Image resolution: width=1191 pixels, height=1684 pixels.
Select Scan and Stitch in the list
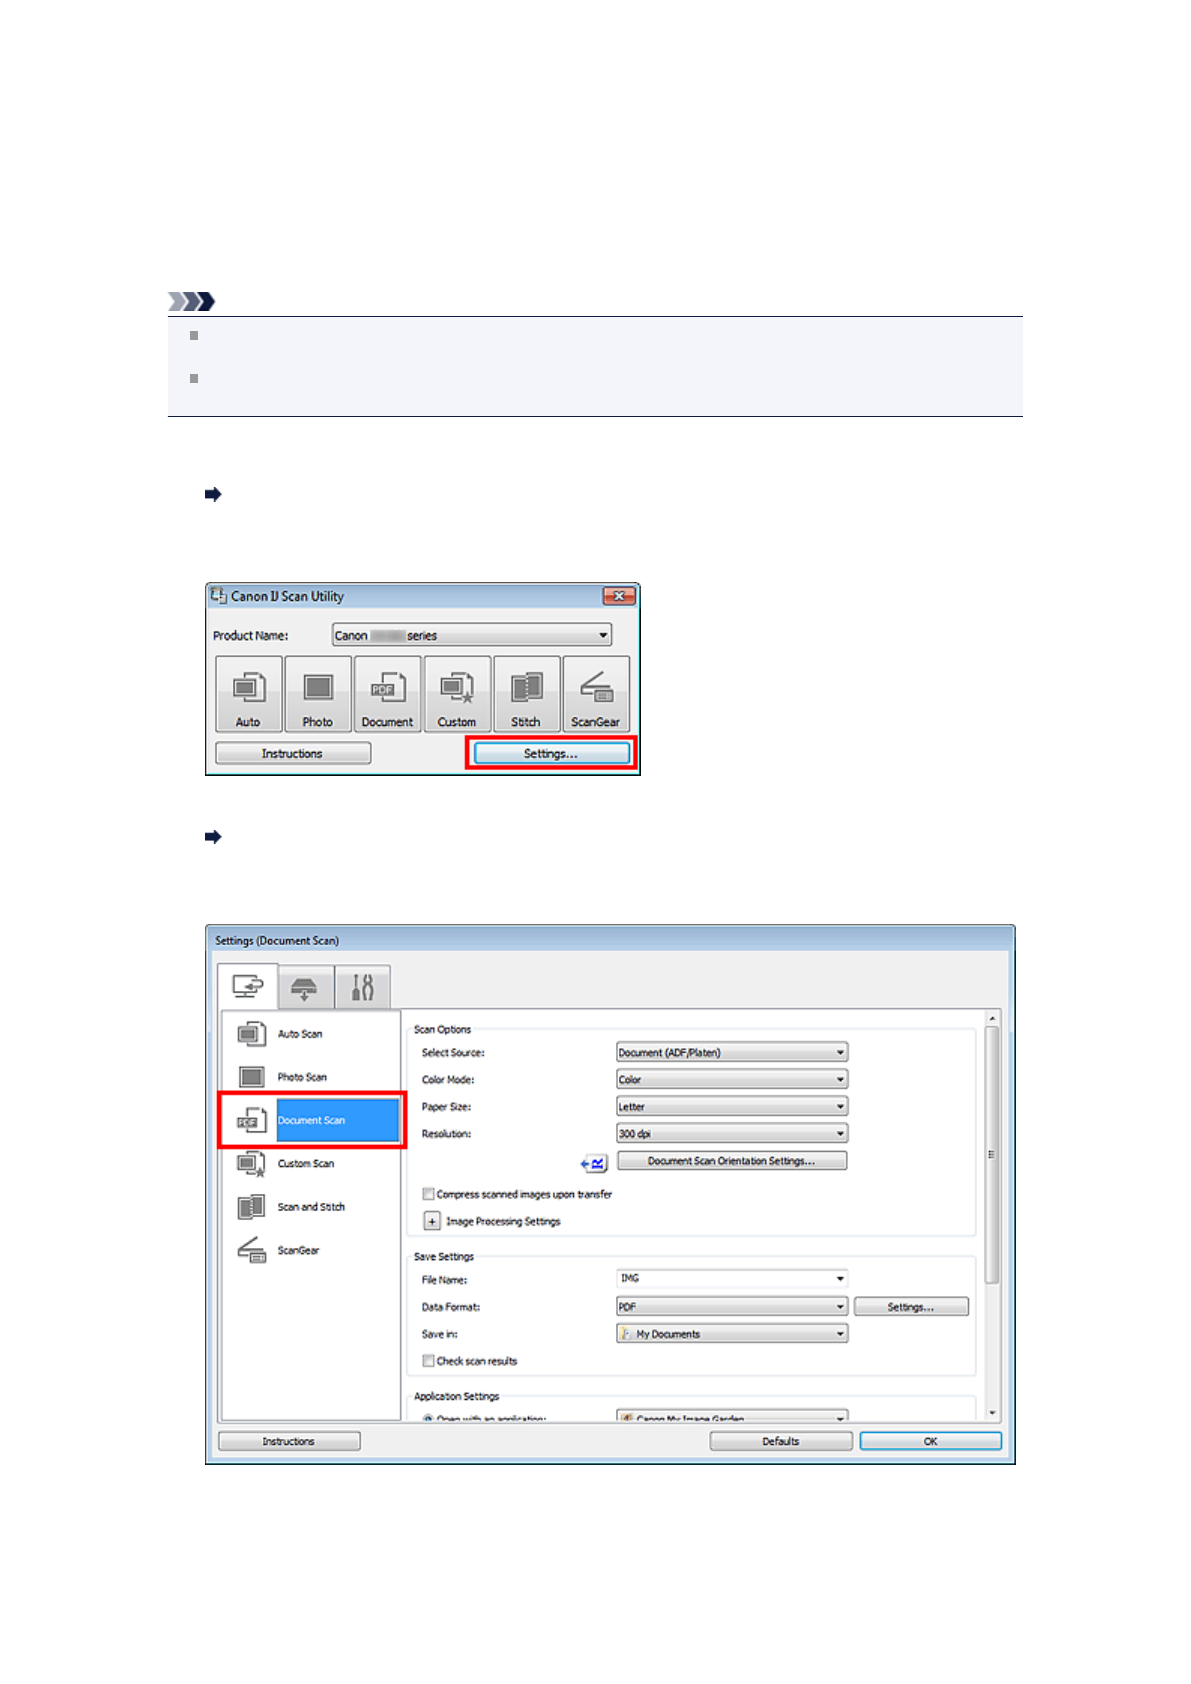click(310, 1207)
